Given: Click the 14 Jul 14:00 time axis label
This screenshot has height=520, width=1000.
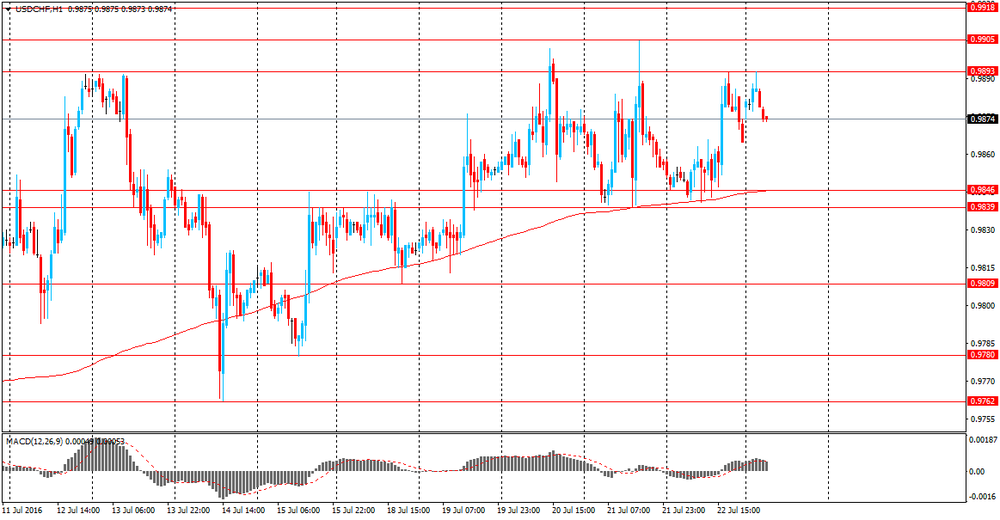Looking at the screenshot, I should (x=242, y=510).
